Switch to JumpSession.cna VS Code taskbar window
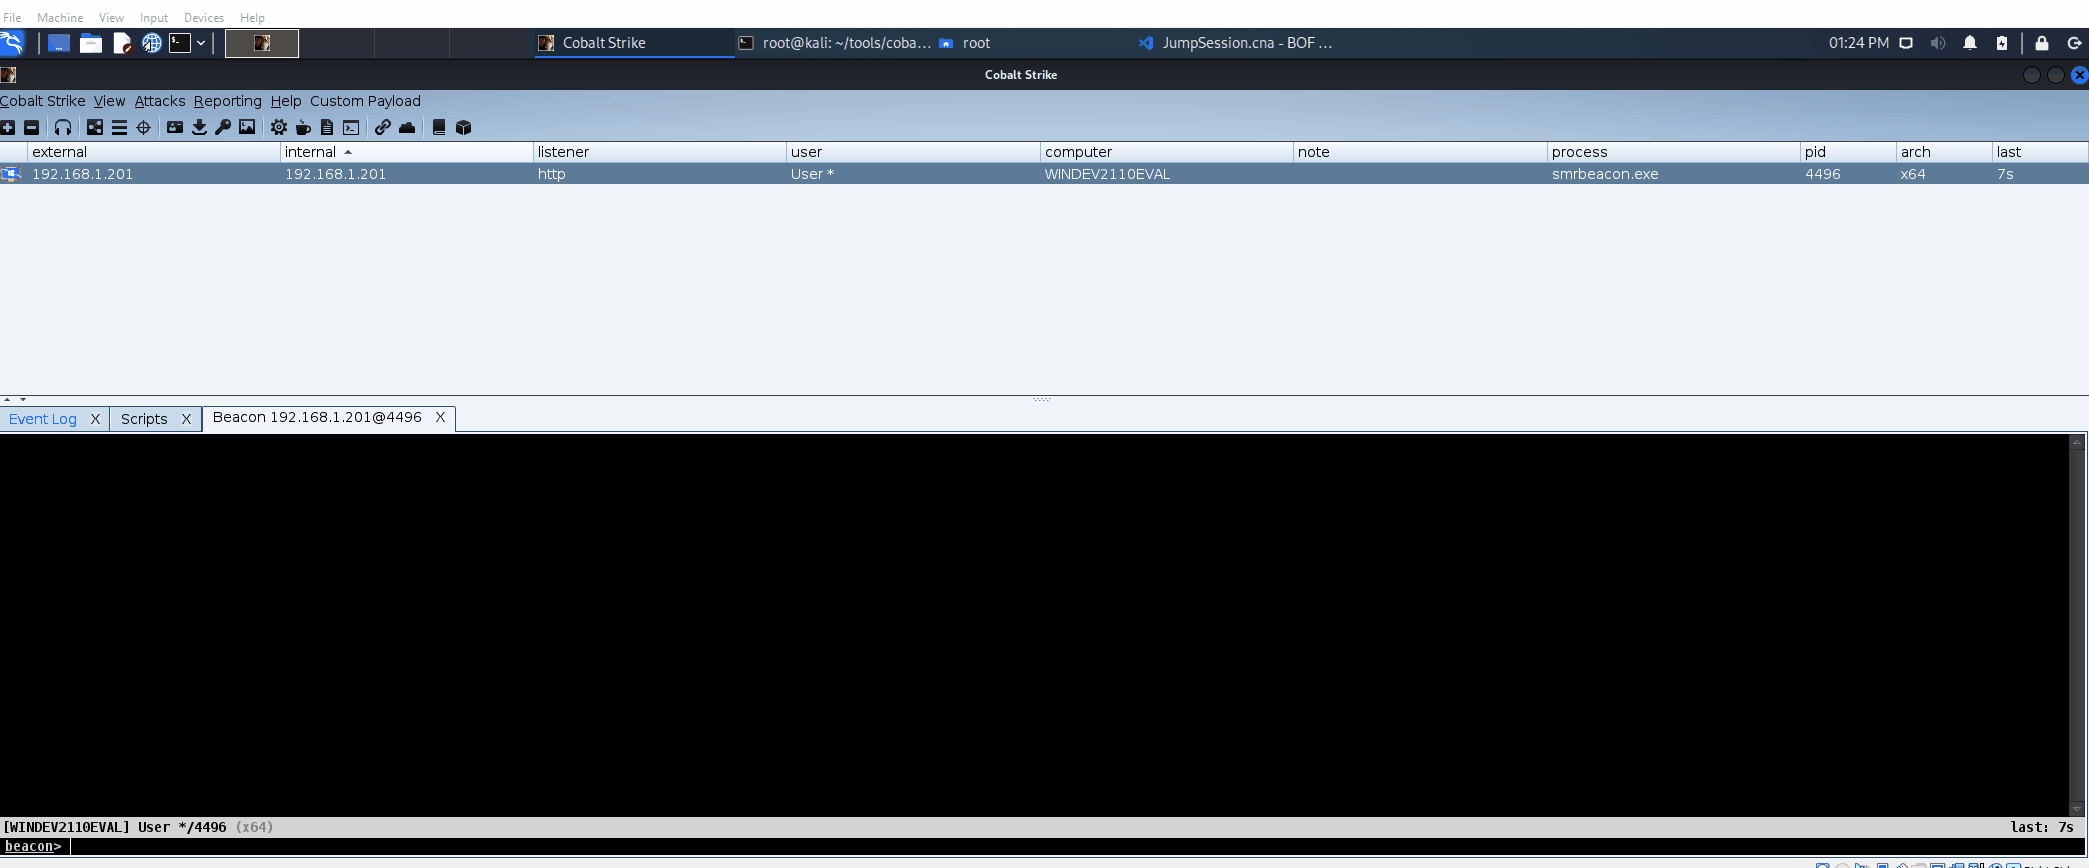This screenshot has height=868, width=2089. tap(1236, 43)
